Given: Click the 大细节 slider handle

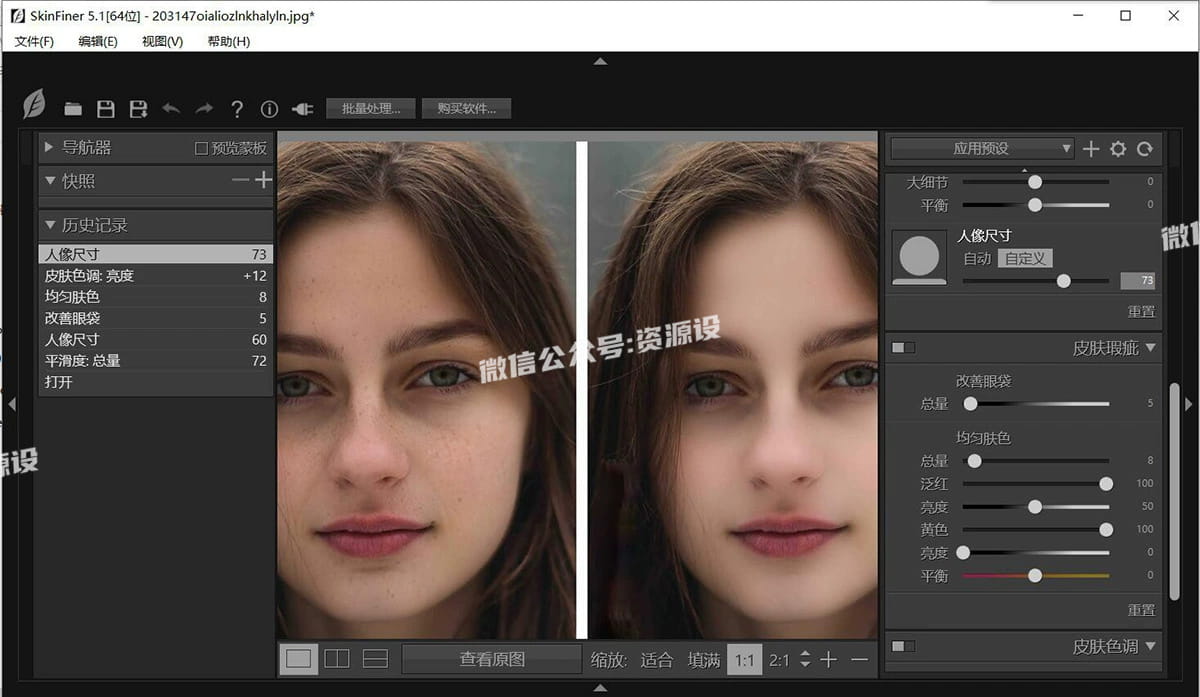Looking at the screenshot, I should pyautogui.click(x=1035, y=182).
